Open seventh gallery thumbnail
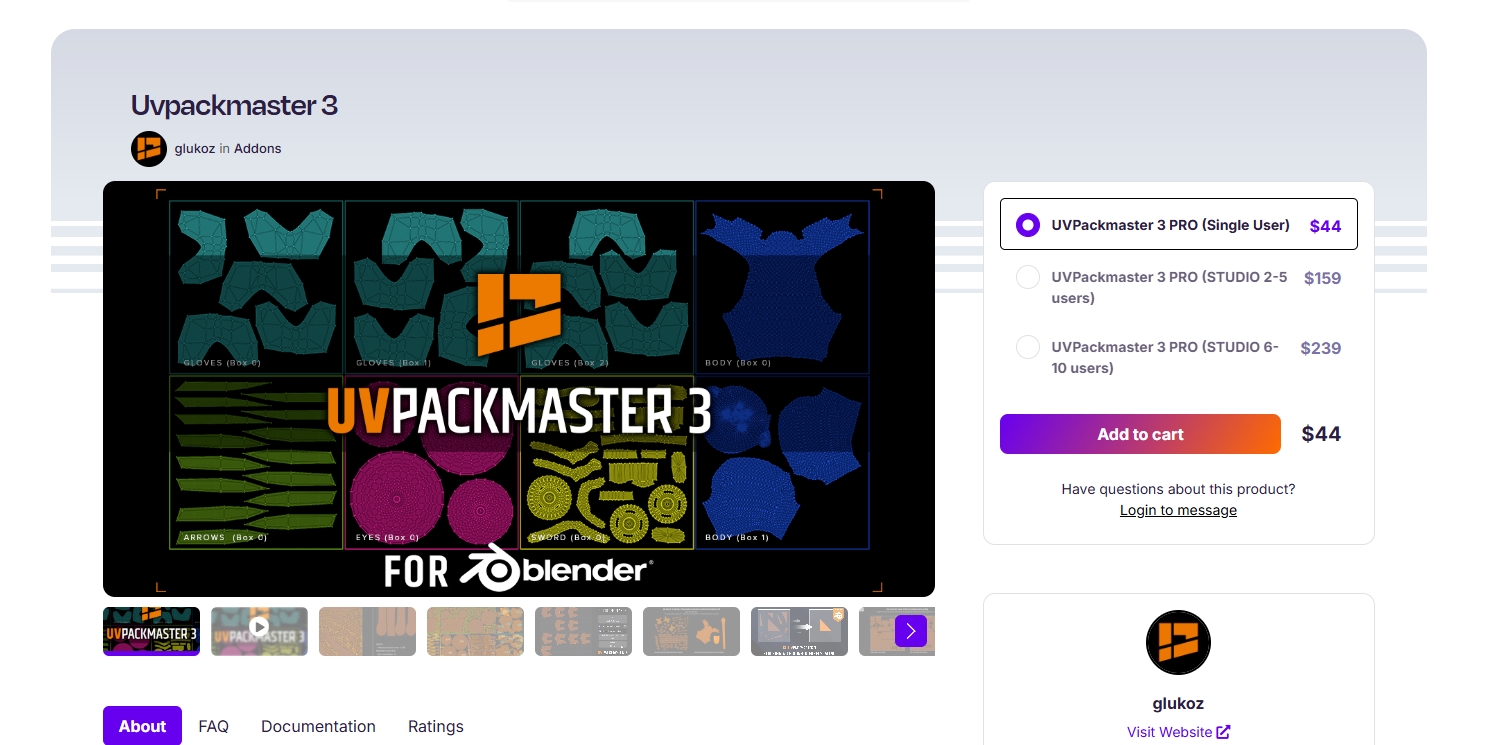 click(799, 631)
